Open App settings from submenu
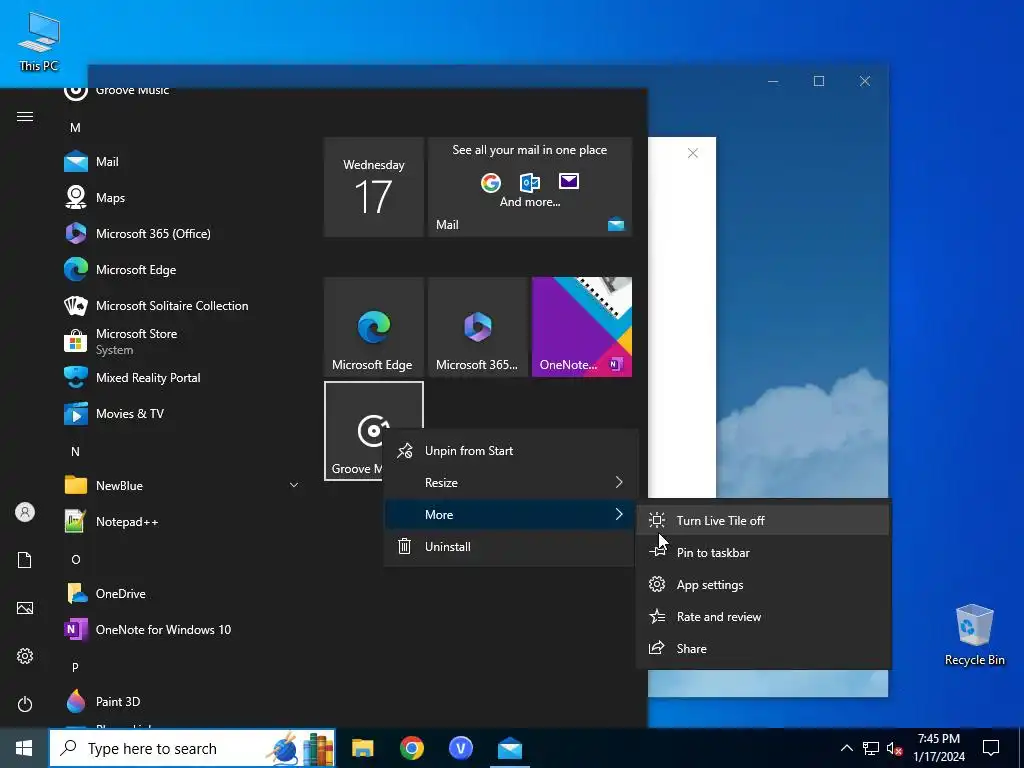This screenshot has width=1024, height=768. tap(763, 584)
